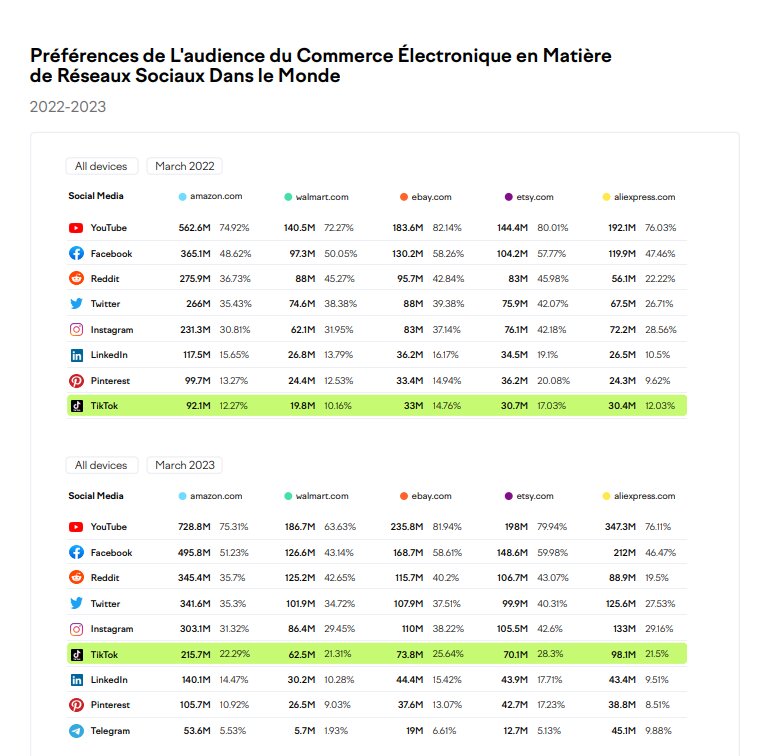Viewport: 757px width, 756px height.
Task: Click the orange ebay.com dot in first table
Action: [403, 197]
